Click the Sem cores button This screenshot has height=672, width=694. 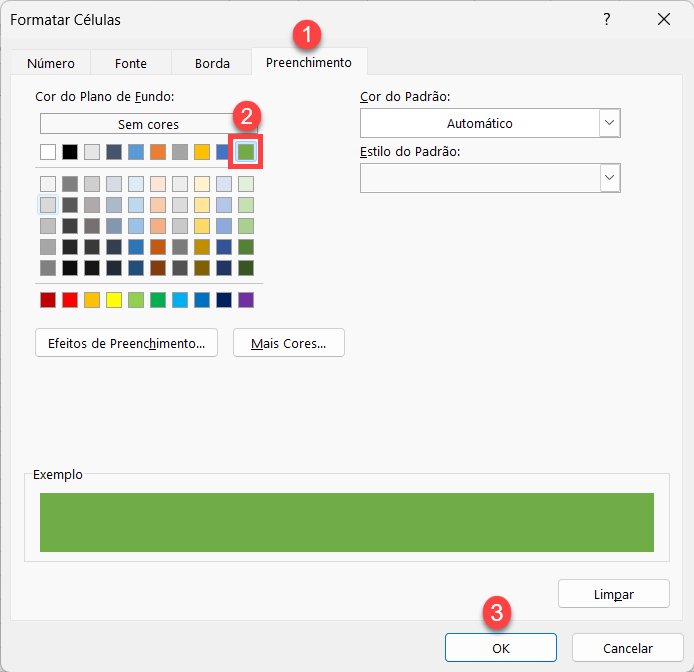coord(148,124)
